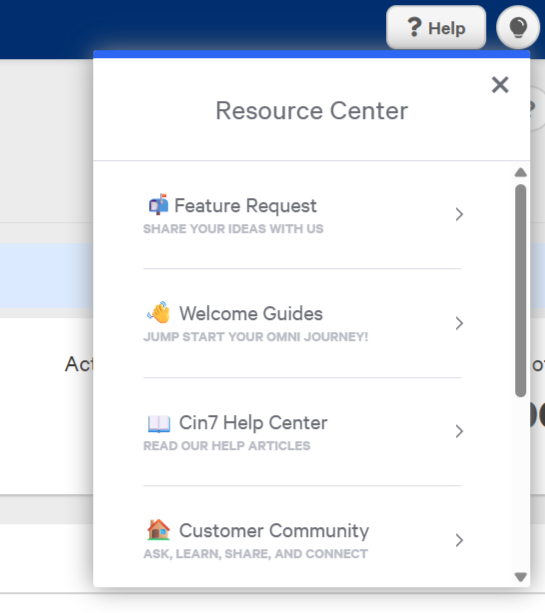Click the waving hand Welcome Guides icon
The width and height of the screenshot is (545, 613).
pyautogui.click(x=159, y=312)
